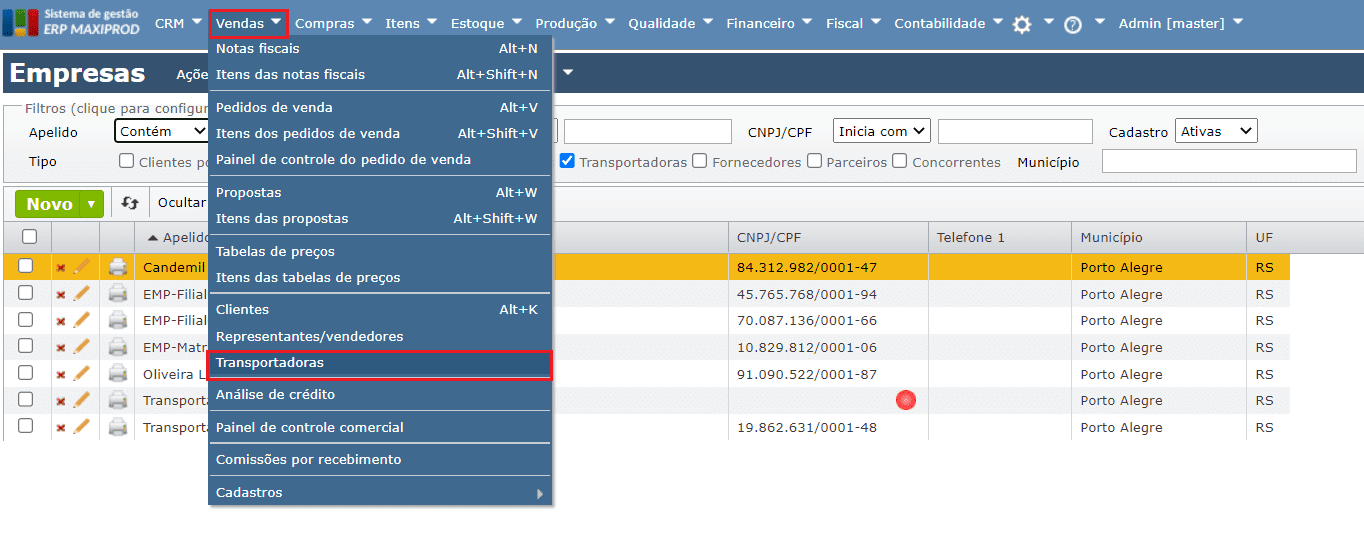Open the Compras menu dropdown
This screenshot has height=545, width=1364.
[333, 23]
